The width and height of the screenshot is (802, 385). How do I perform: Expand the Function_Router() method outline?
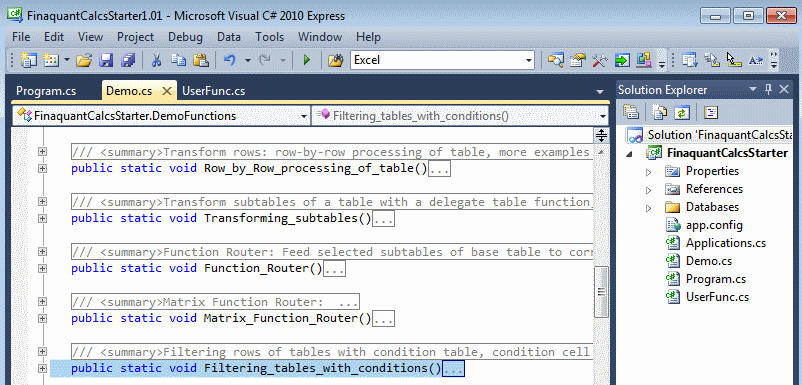(42, 268)
